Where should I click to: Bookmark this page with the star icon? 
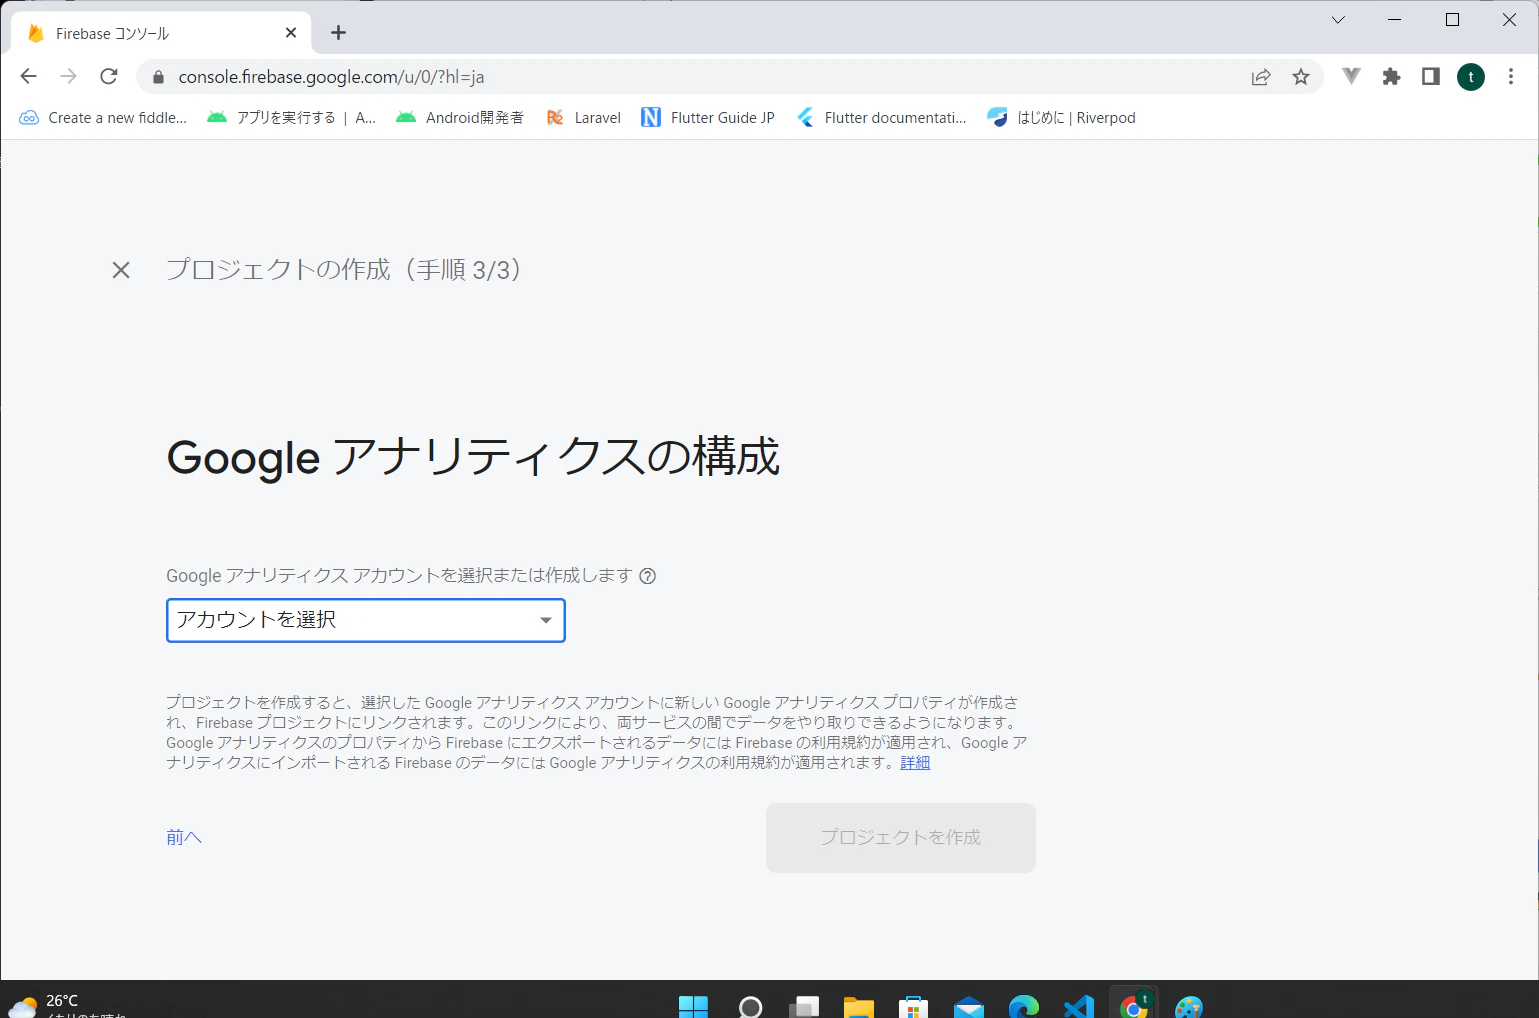pyautogui.click(x=1301, y=77)
